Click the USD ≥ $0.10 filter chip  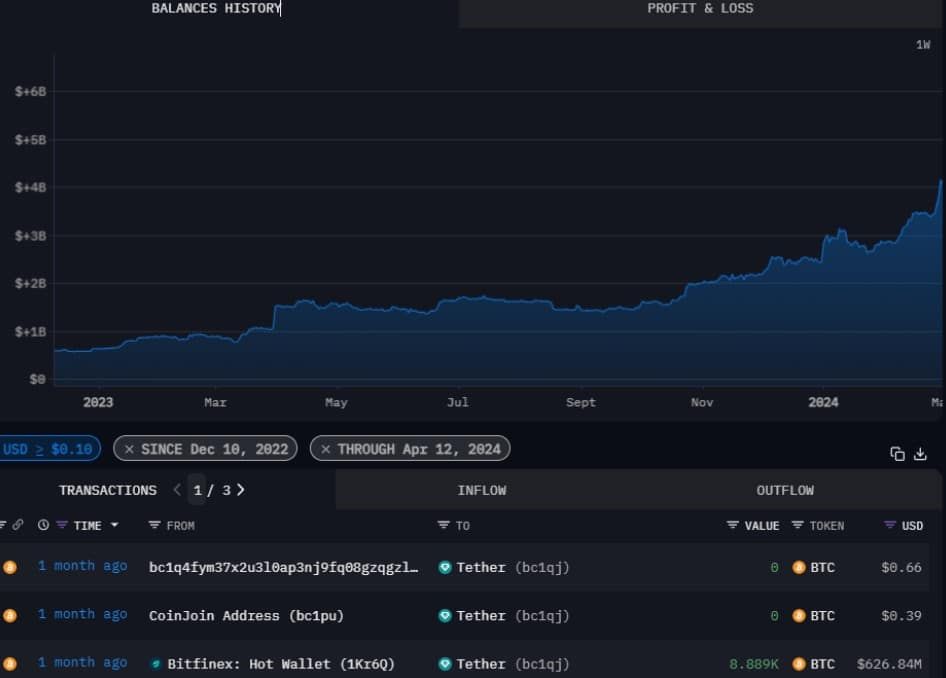(x=48, y=449)
